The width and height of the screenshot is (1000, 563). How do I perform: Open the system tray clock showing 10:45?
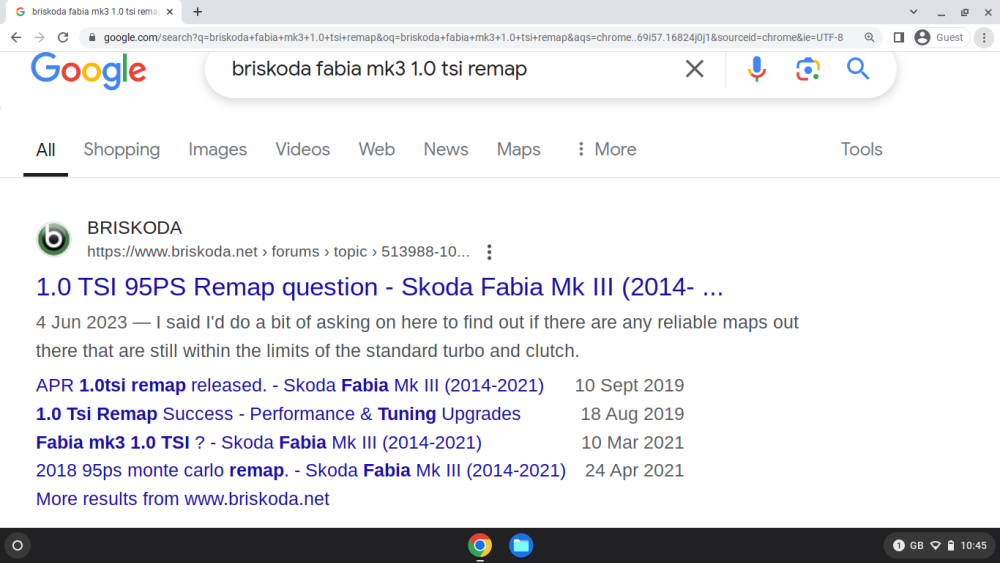click(973, 545)
